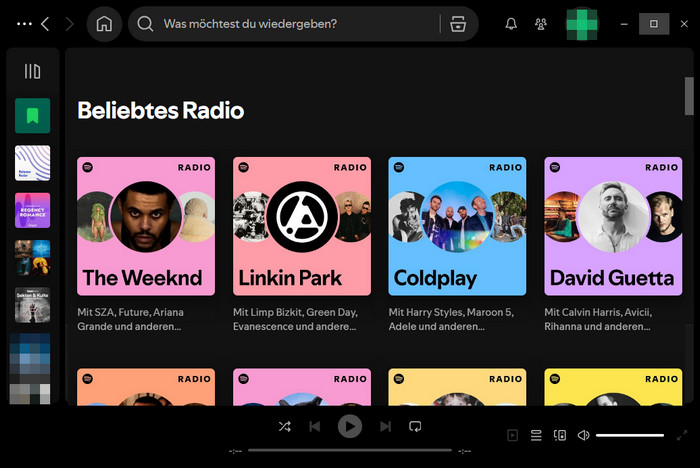
Task: Open the pixelated gray thumbnail at the sidebar bottom
Action: 30,394
